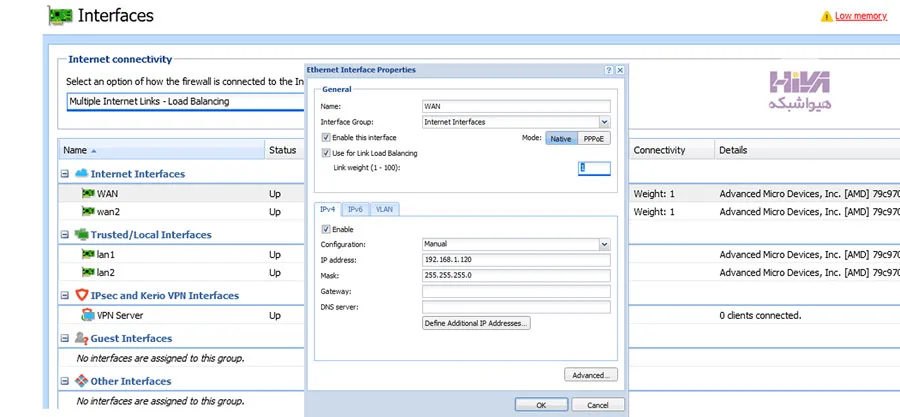Confirm the dialog with OK

(x=541, y=405)
